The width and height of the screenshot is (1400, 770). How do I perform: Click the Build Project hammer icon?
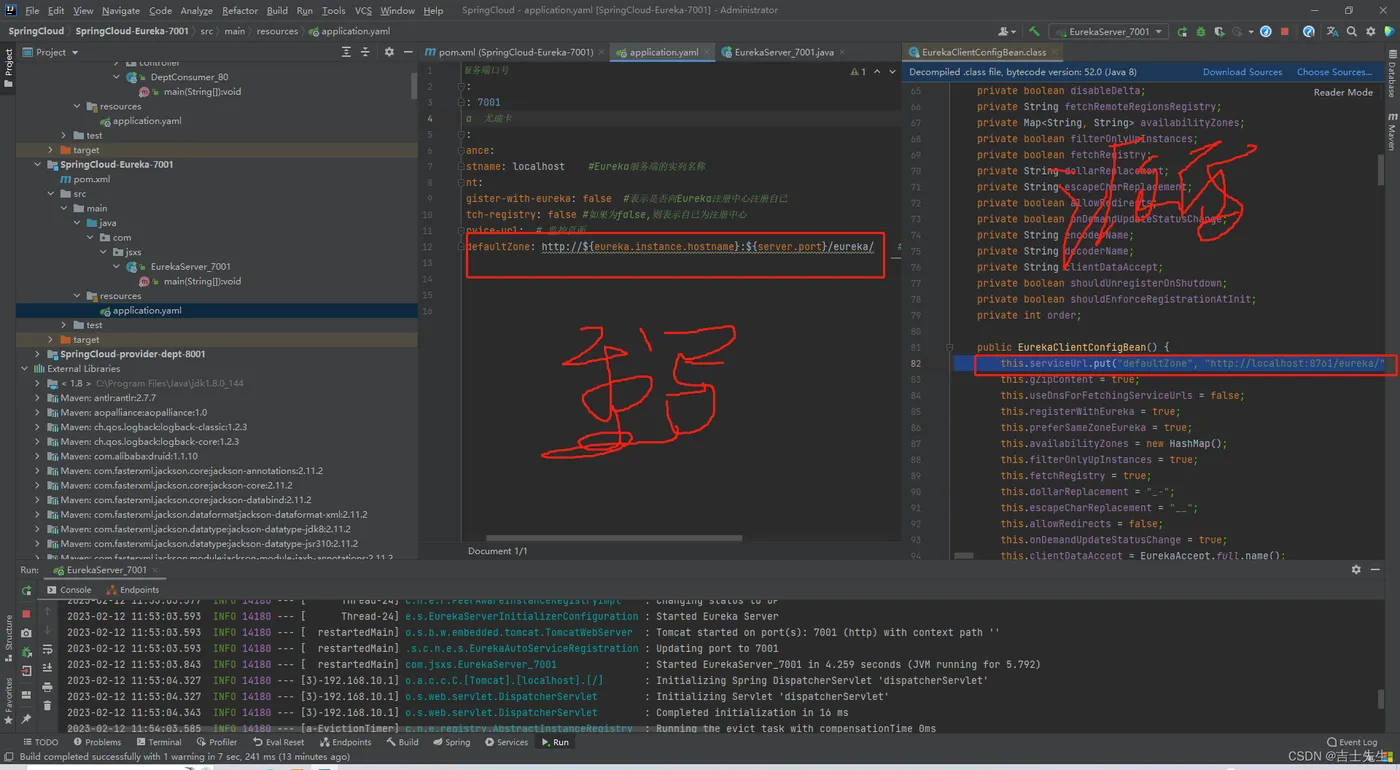tap(1034, 31)
